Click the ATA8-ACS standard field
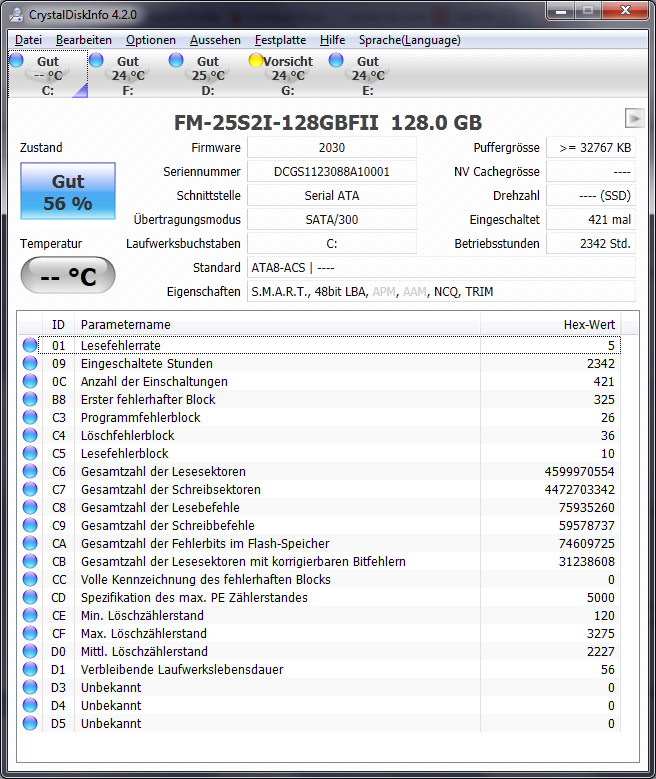Screen dimensions: 656x779 click(441, 268)
